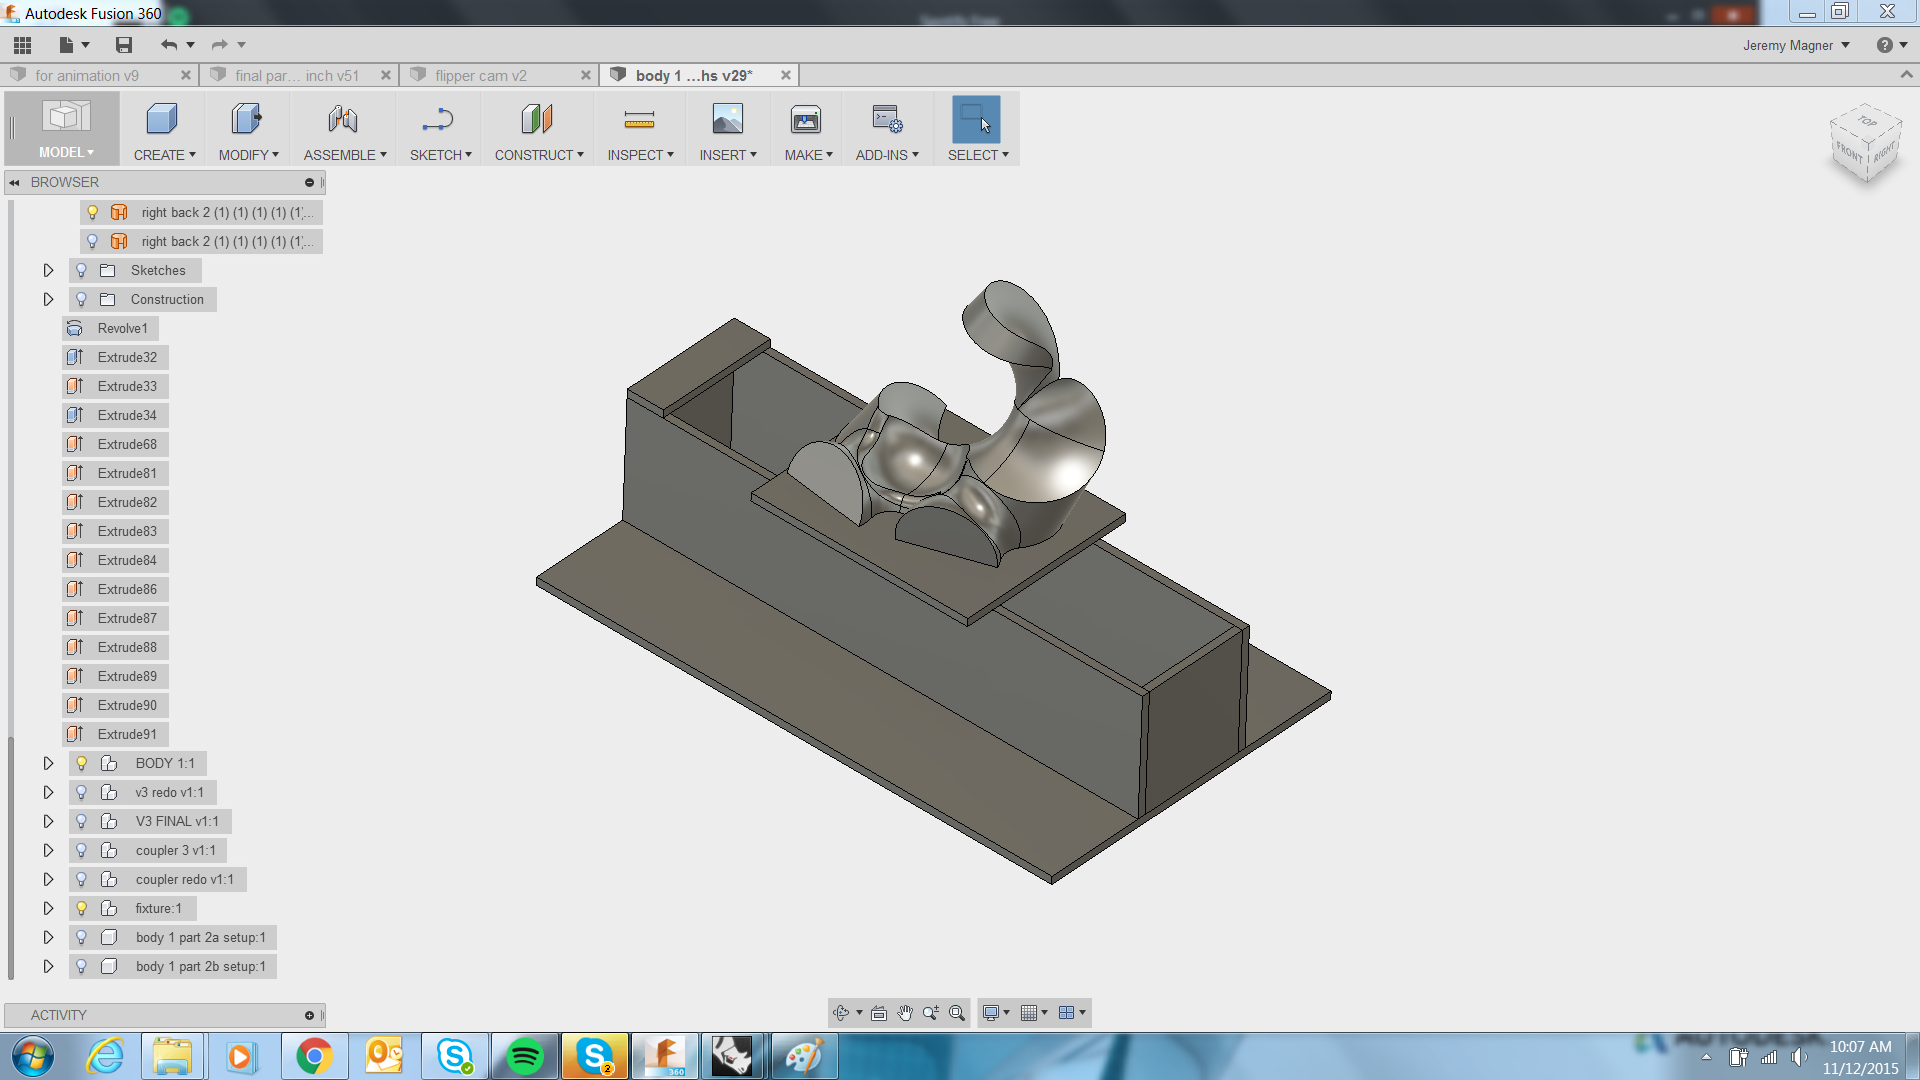Open Grid and Snaps settings icon
The height and width of the screenshot is (1080, 1920).
click(x=1029, y=1013)
